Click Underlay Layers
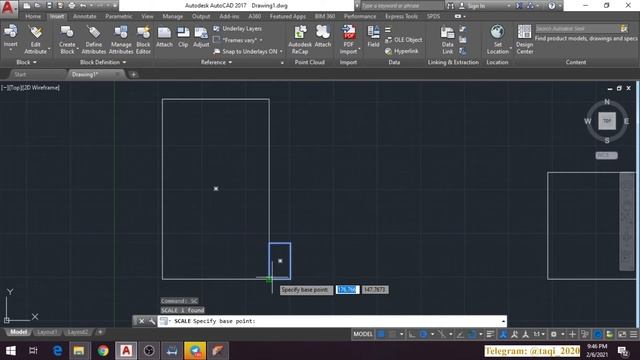Screen dimensions: 640x360 238,29
